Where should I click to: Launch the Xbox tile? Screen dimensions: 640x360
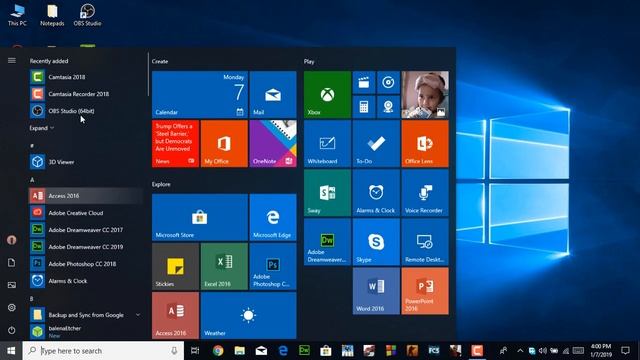tap(327, 95)
